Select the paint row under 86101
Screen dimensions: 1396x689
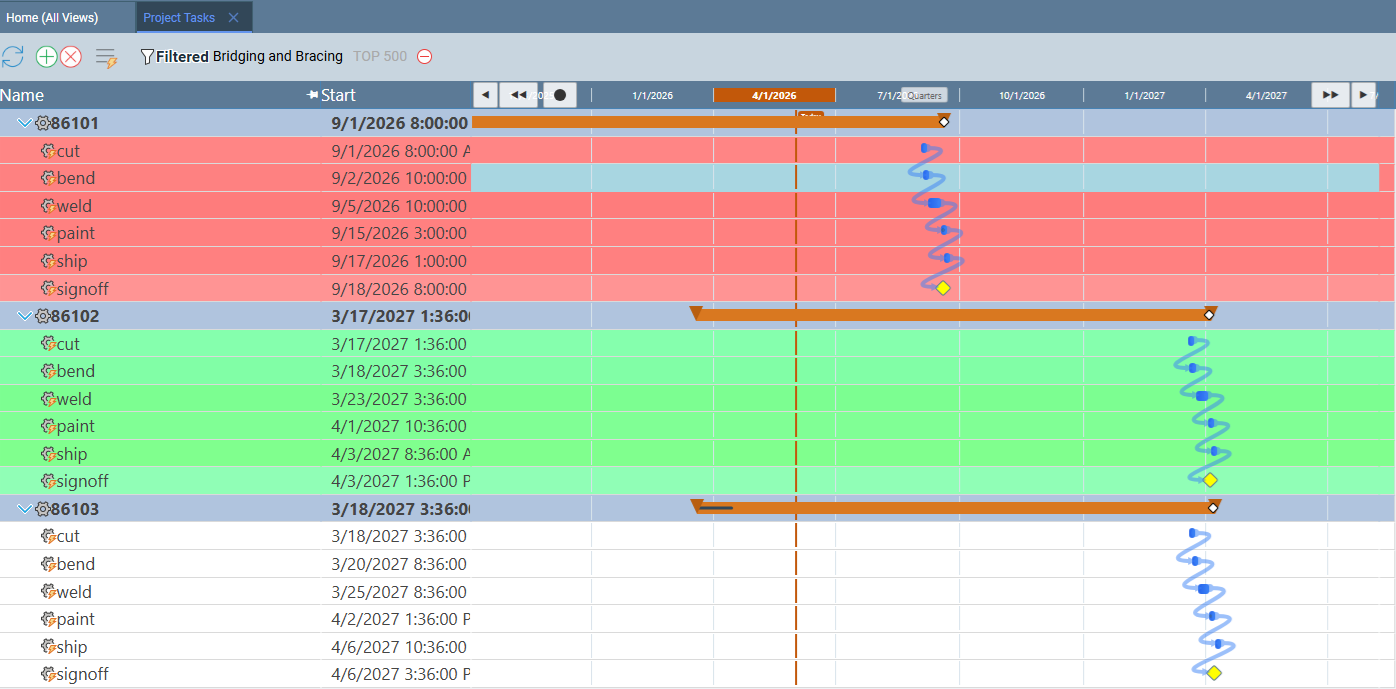pyautogui.click(x=698, y=233)
